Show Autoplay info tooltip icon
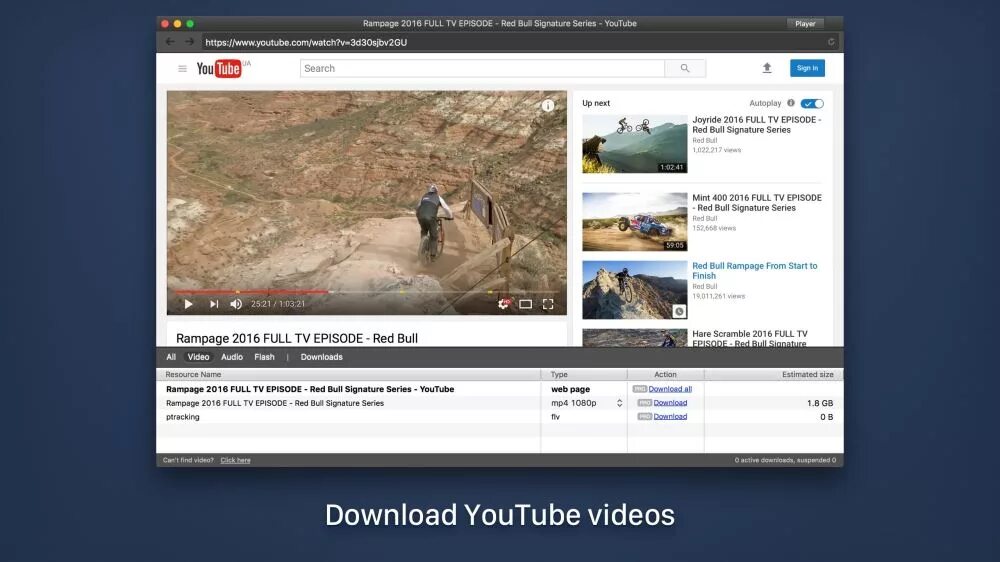The height and width of the screenshot is (562, 1000). [x=791, y=103]
